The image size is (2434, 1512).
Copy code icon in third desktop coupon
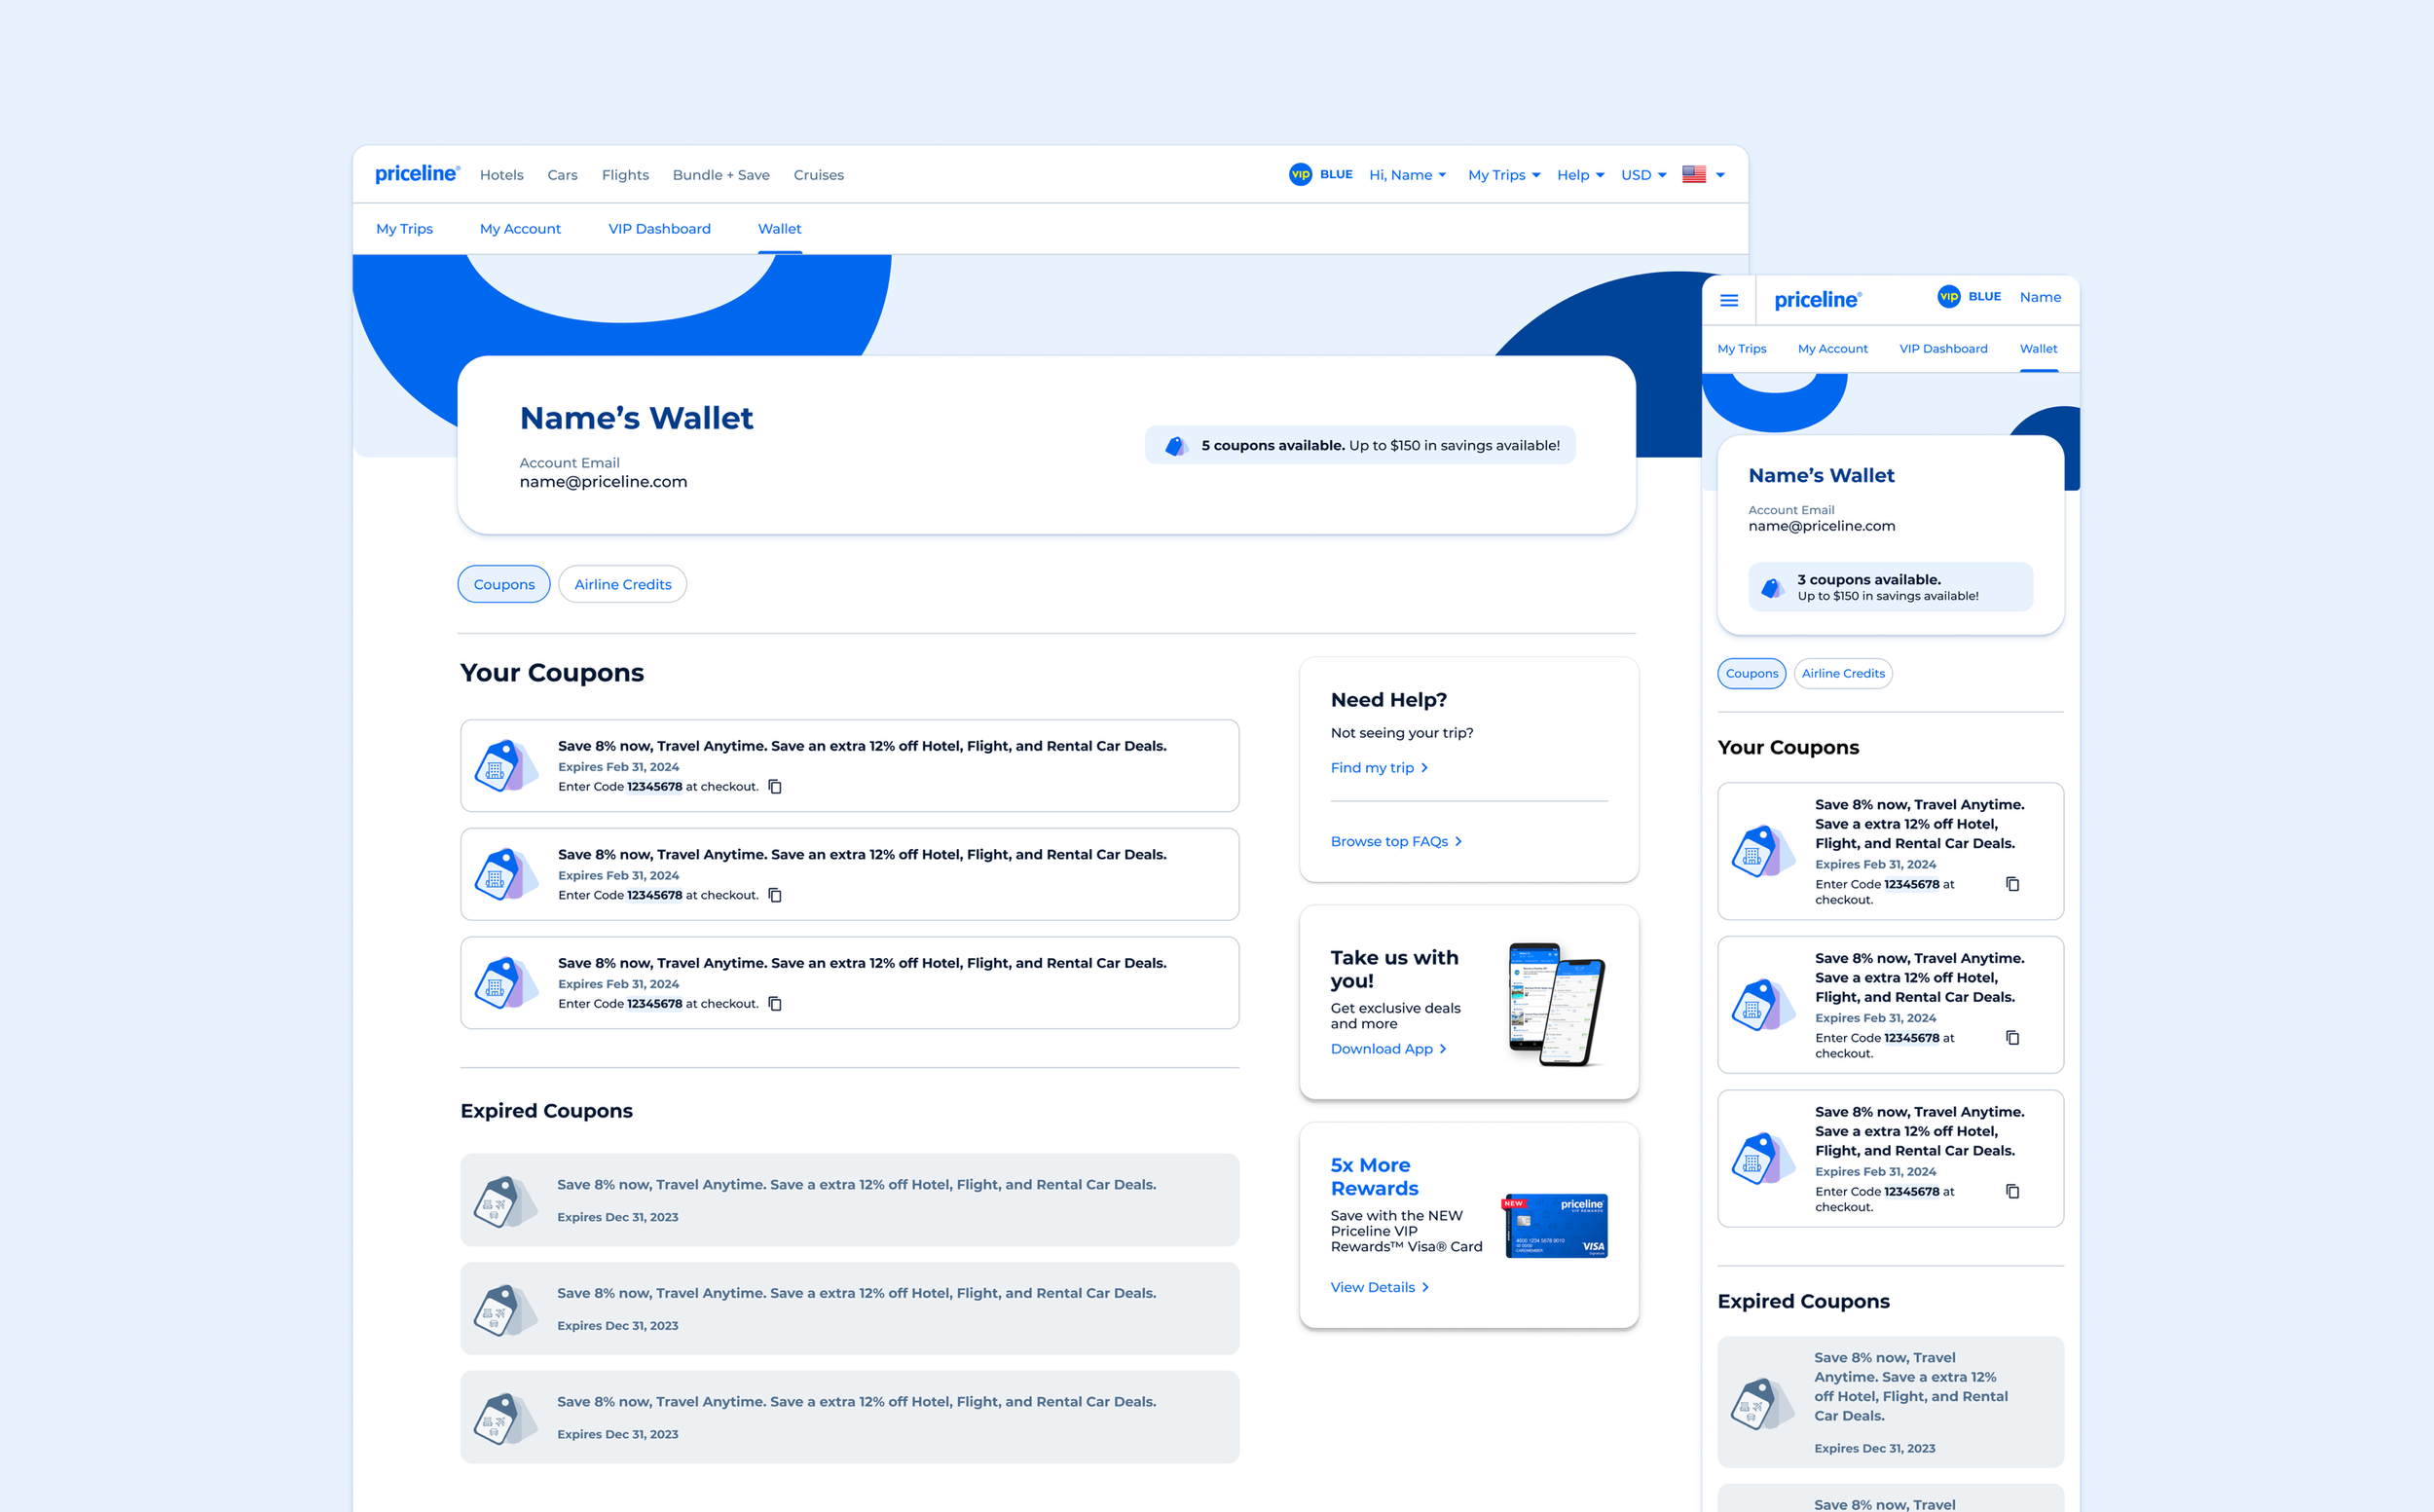(x=775, y=1004)
